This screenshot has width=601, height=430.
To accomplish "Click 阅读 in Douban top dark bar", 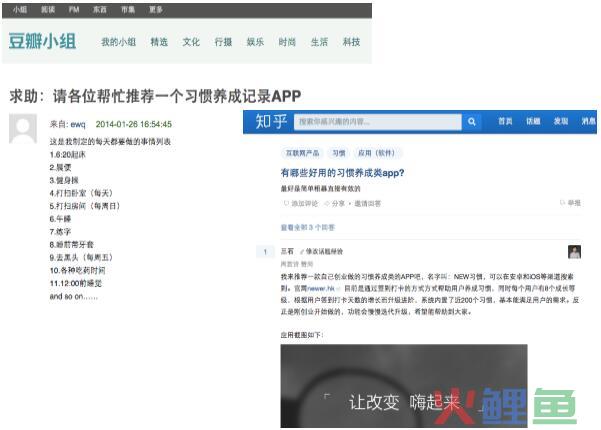I will pos(48,10).
